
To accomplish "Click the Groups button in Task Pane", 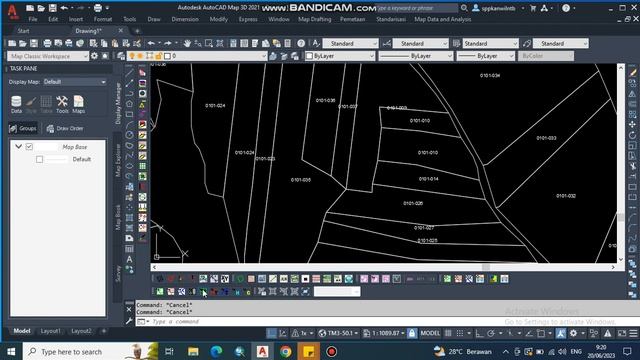I will (23, 128).
